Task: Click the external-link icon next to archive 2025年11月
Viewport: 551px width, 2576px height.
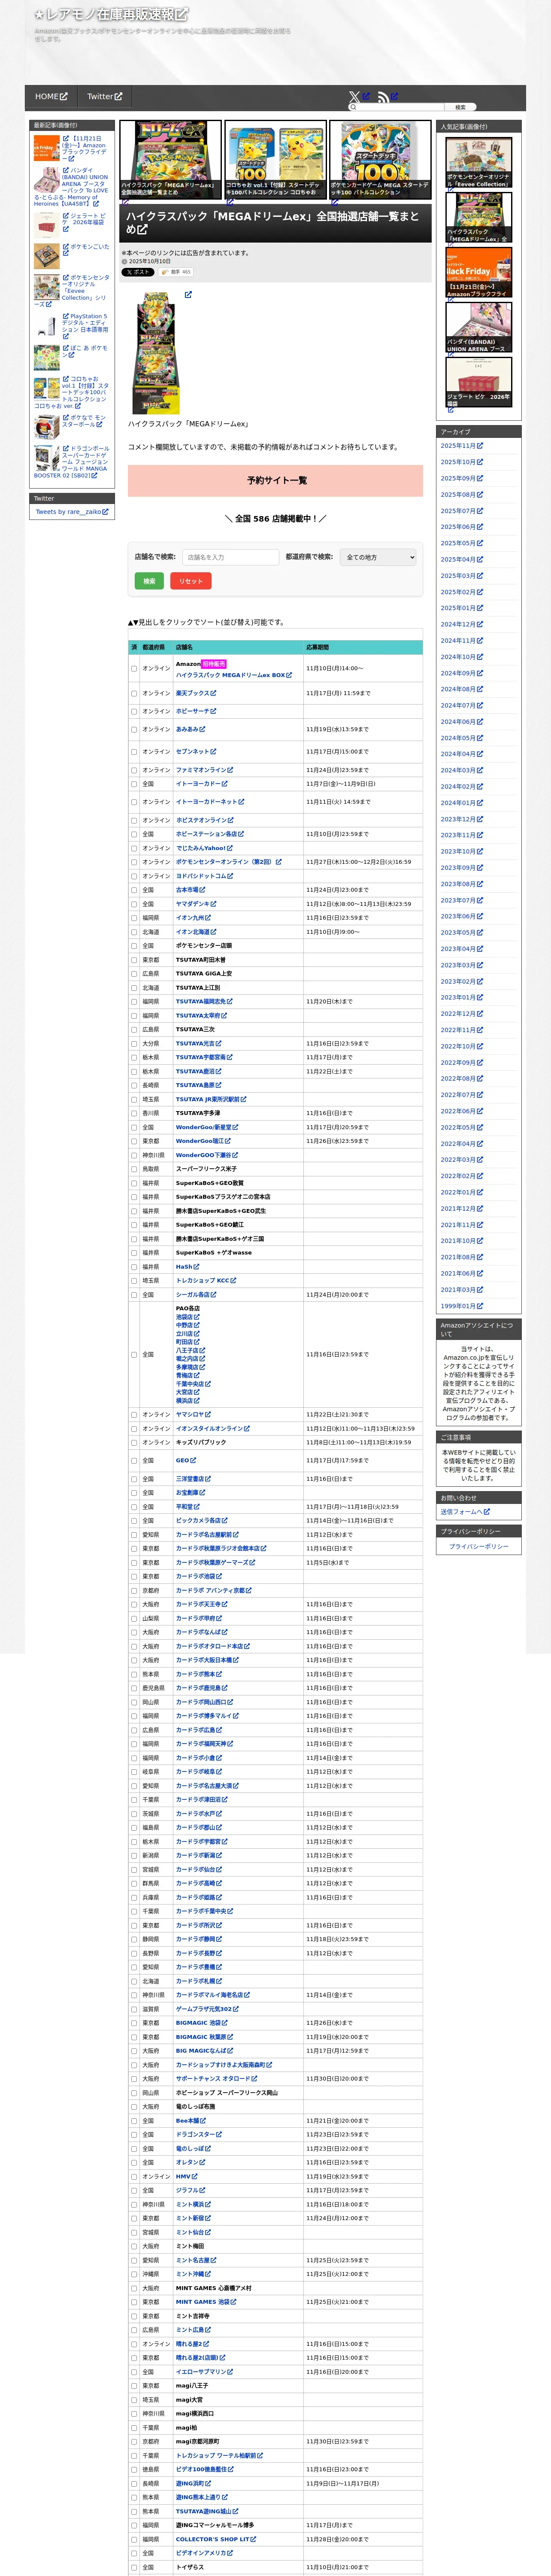Action: (x=480, y=446)
